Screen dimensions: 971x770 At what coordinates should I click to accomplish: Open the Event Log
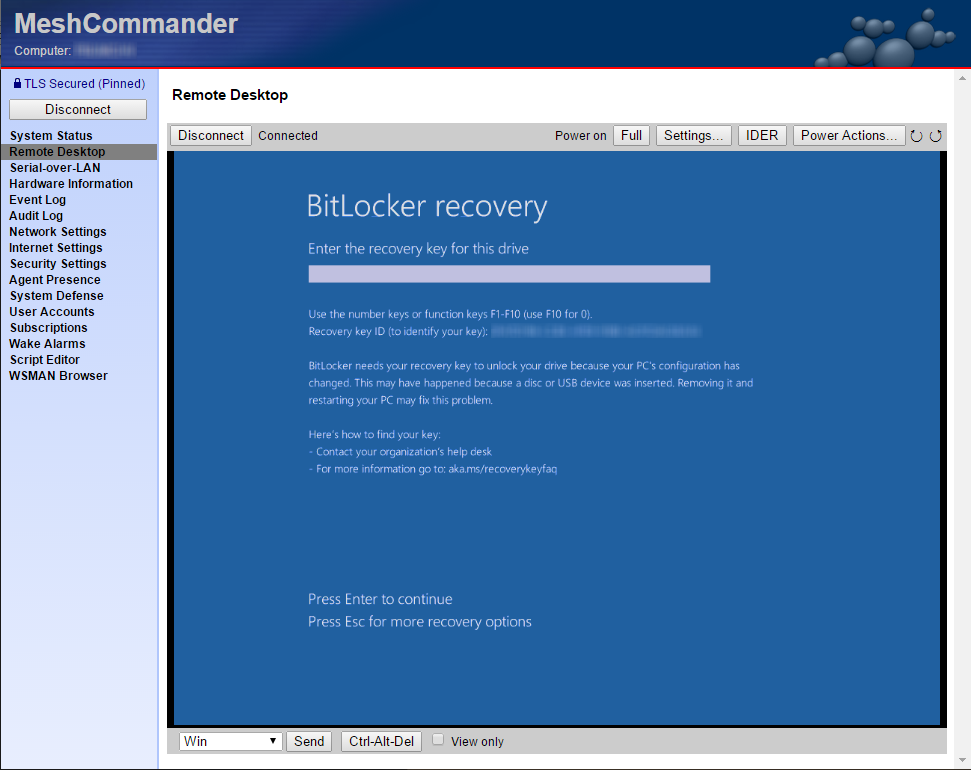37,200
